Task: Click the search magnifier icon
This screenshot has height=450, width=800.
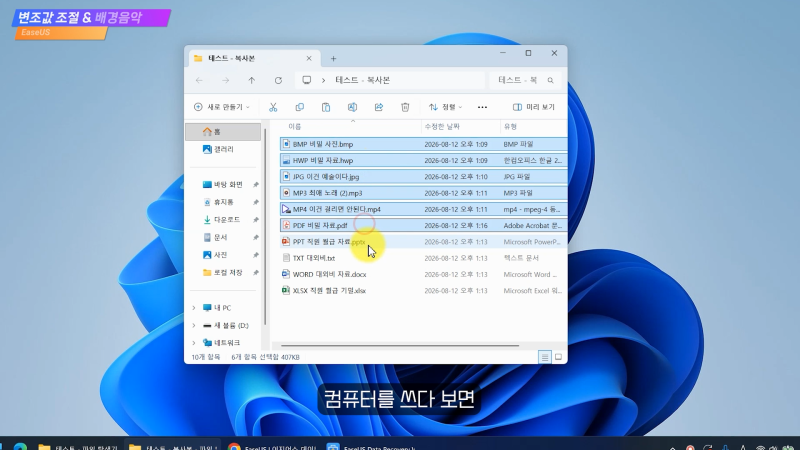Action: tap(551, 80)
